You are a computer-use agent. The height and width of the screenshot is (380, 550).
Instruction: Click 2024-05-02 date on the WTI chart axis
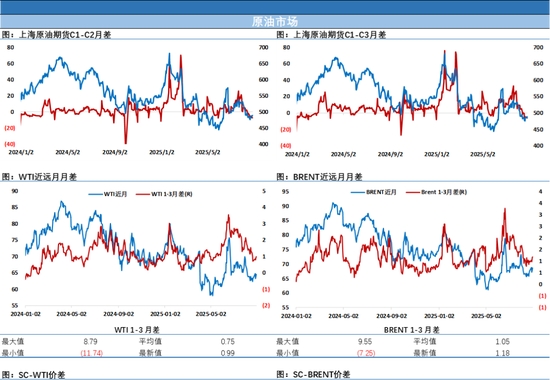71,314
